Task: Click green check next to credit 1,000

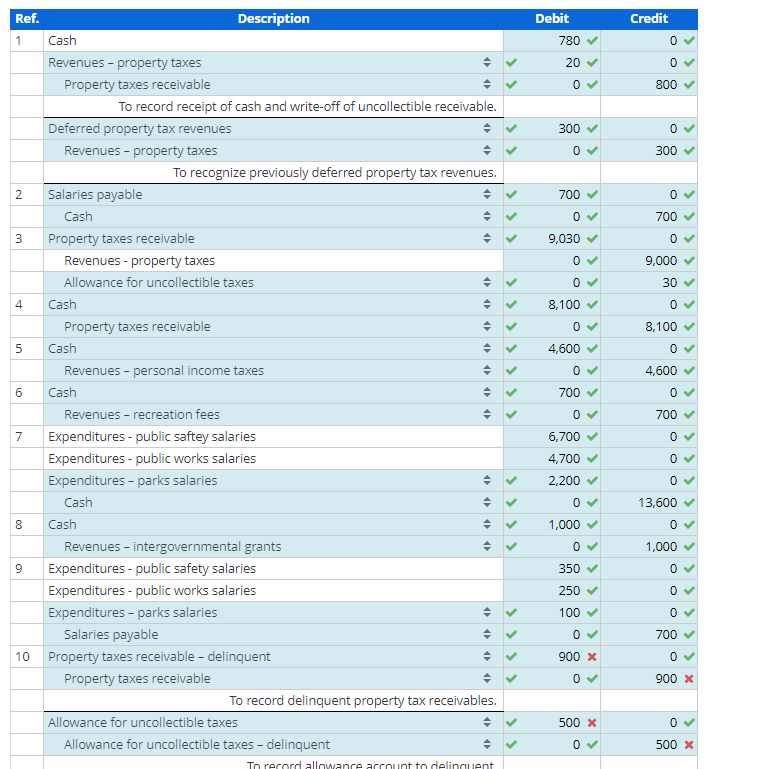Action: pyautogui.click(x=689, y=546)
